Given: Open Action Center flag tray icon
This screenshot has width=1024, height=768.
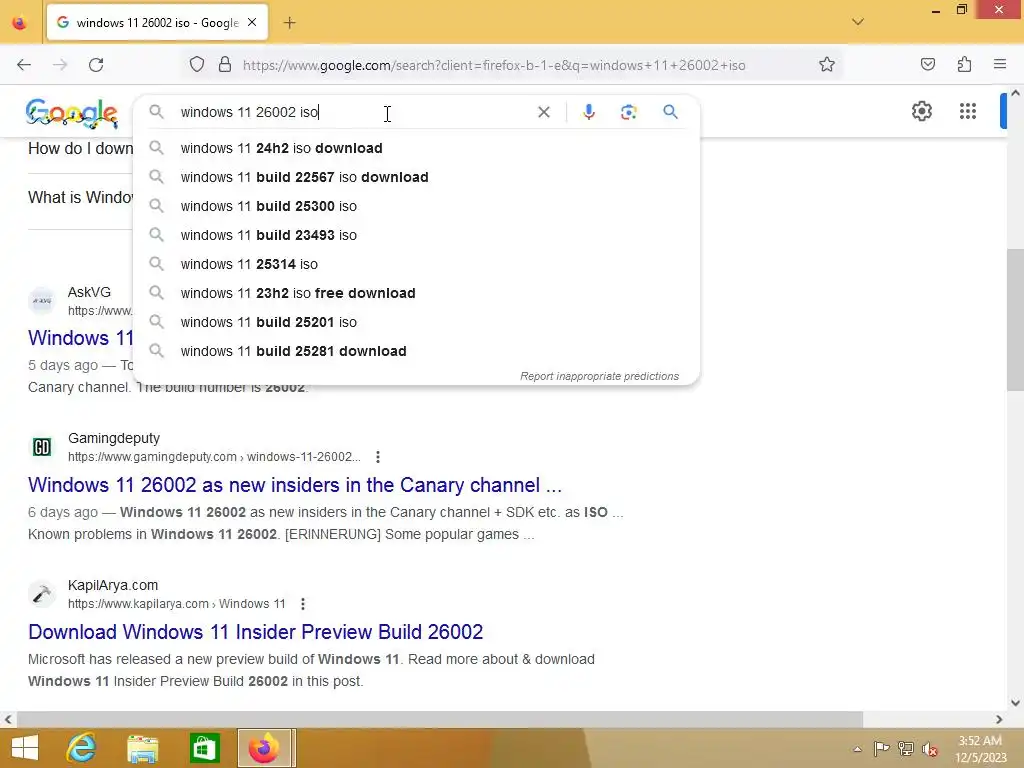Looking at the screenshot, I should tap(881, 749).
